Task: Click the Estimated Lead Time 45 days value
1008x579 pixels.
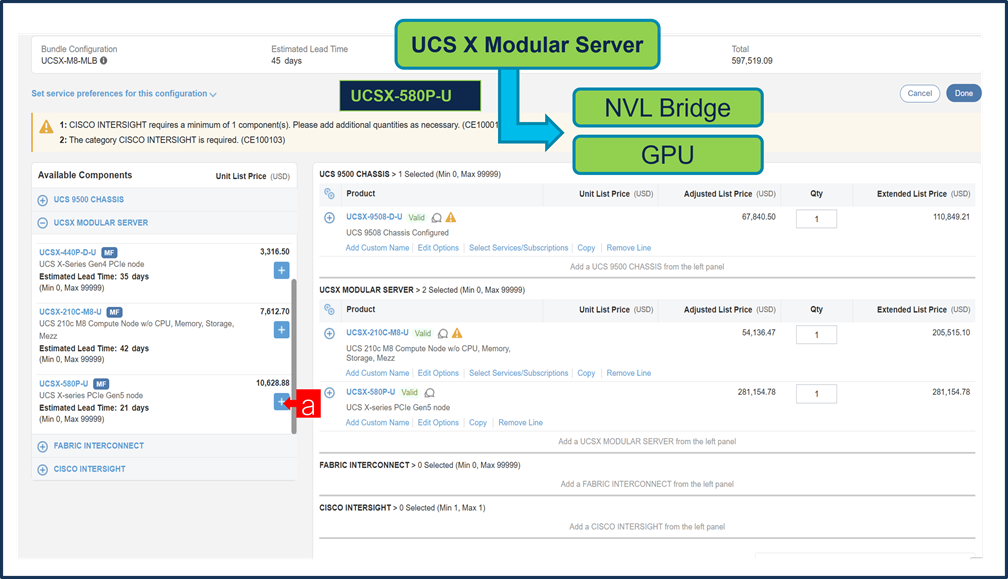Action: click(x=286, y=61)
